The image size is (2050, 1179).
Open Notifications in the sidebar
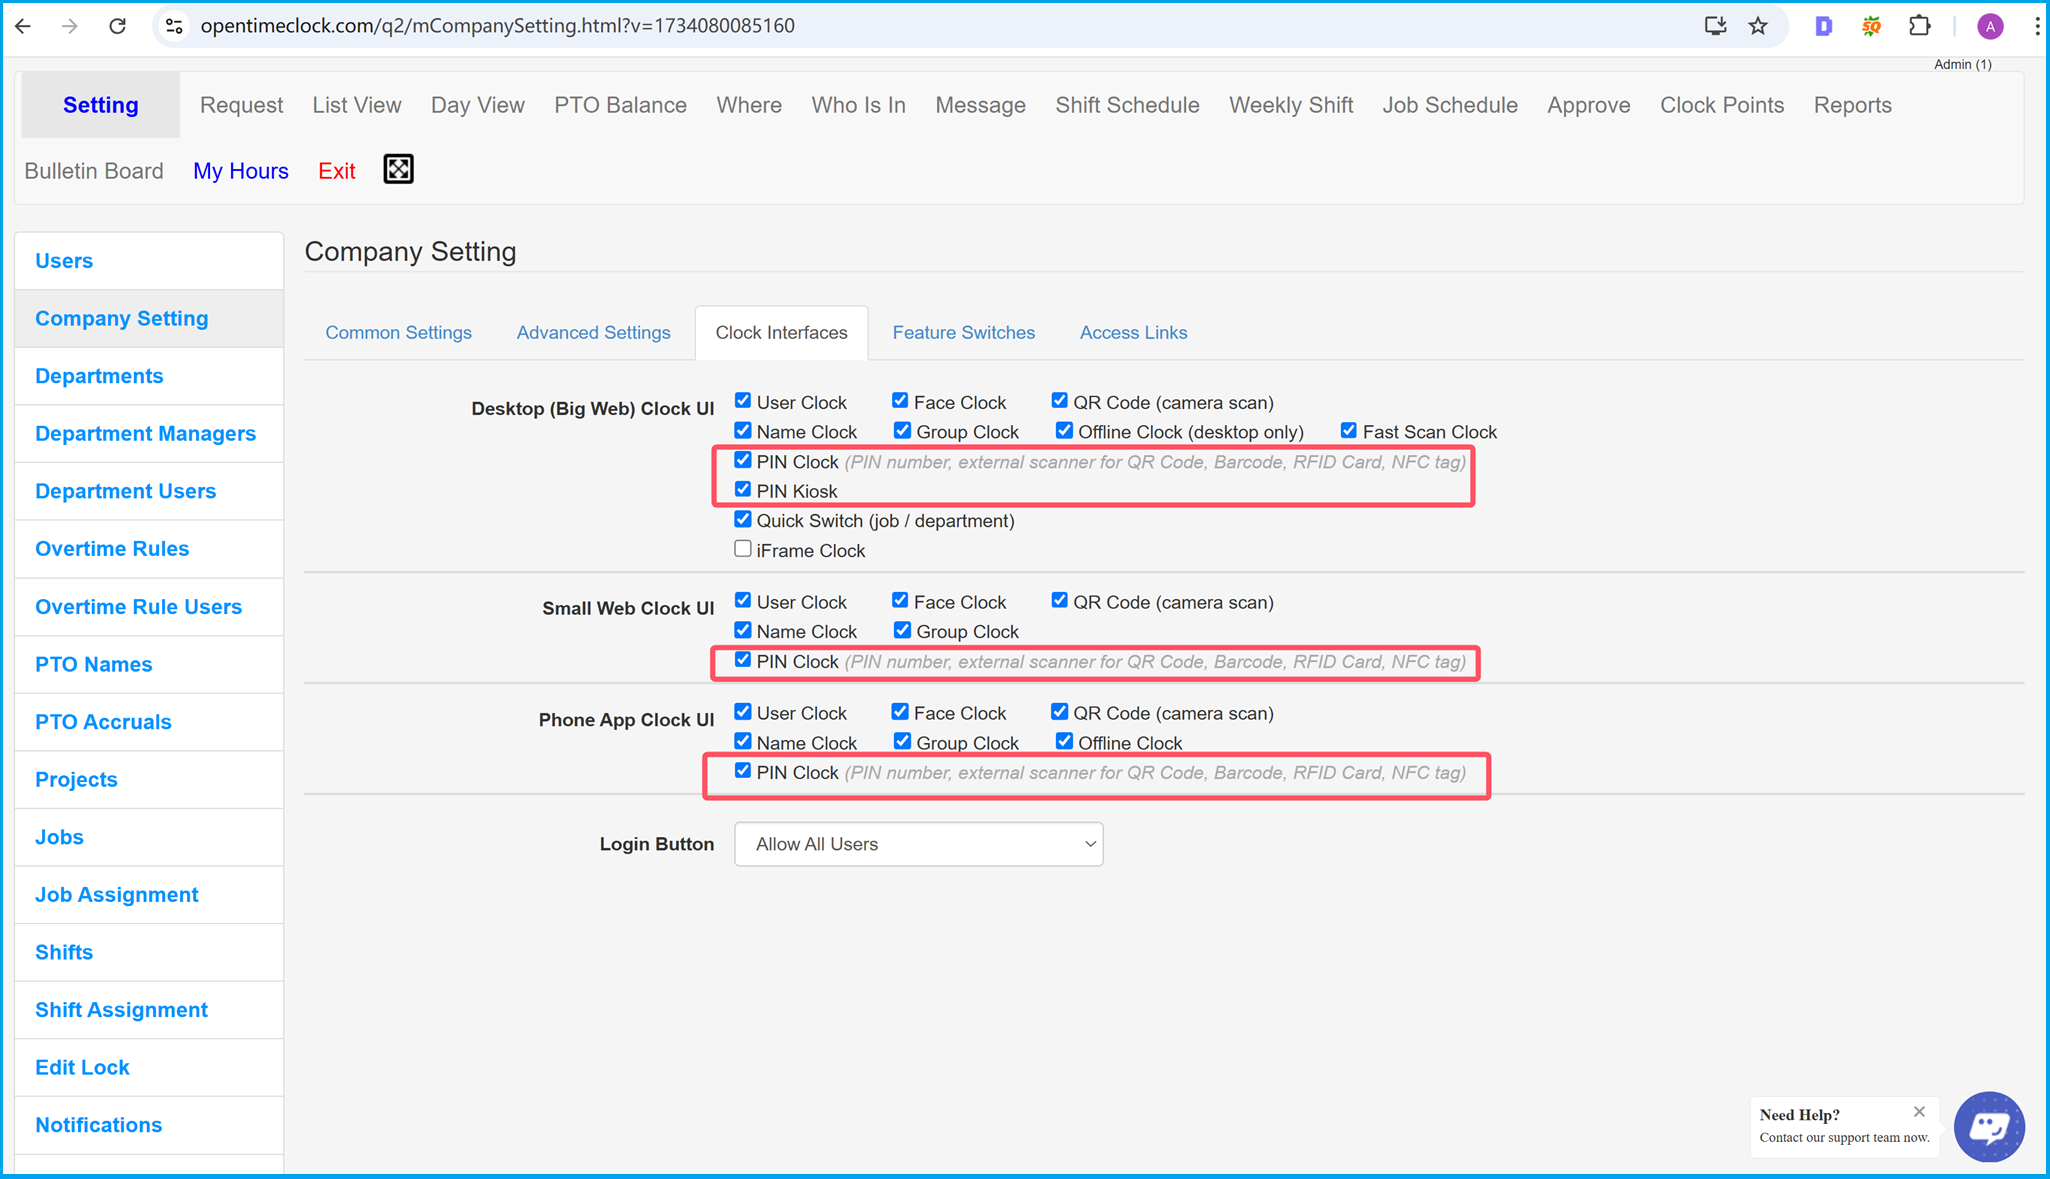(149, 1125)
